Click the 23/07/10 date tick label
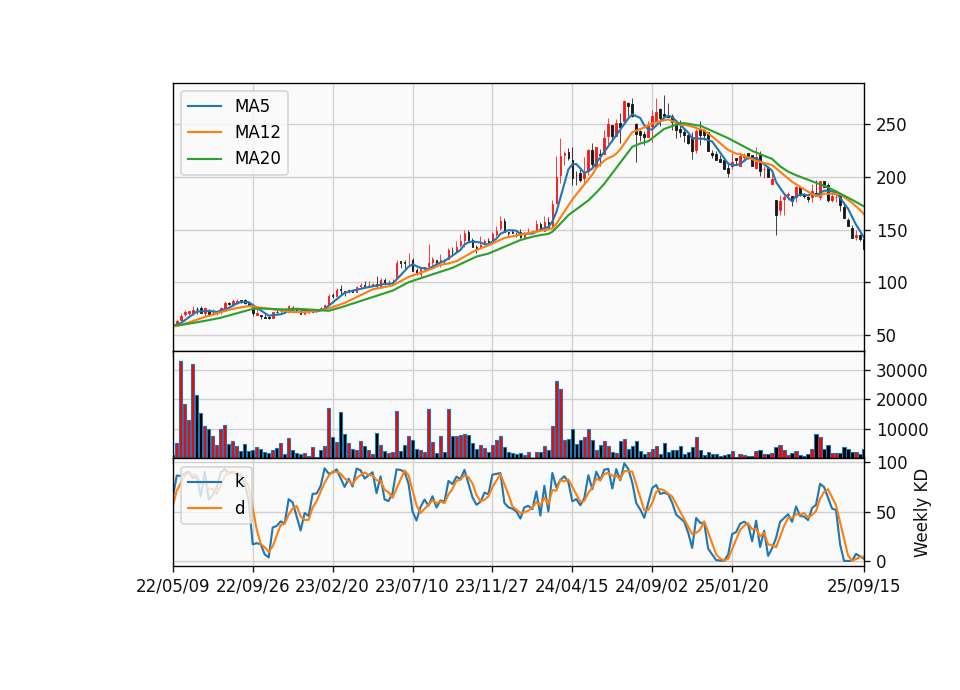 coord(412,587)
